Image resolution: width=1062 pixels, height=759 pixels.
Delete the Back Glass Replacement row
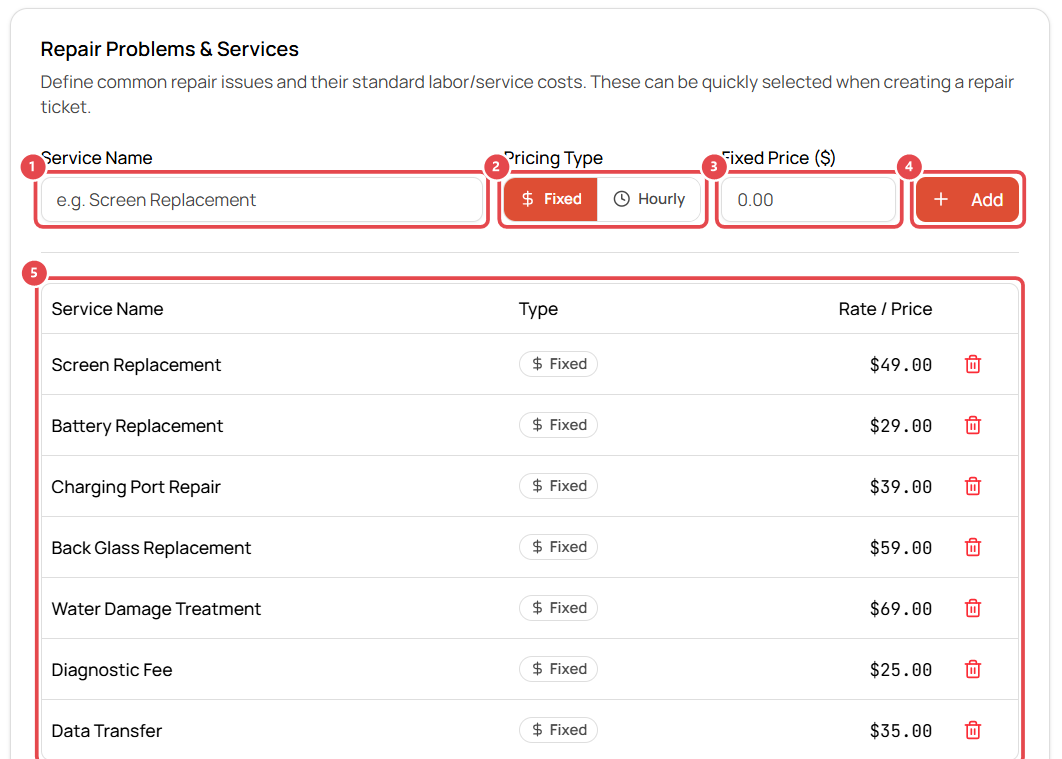973,547
